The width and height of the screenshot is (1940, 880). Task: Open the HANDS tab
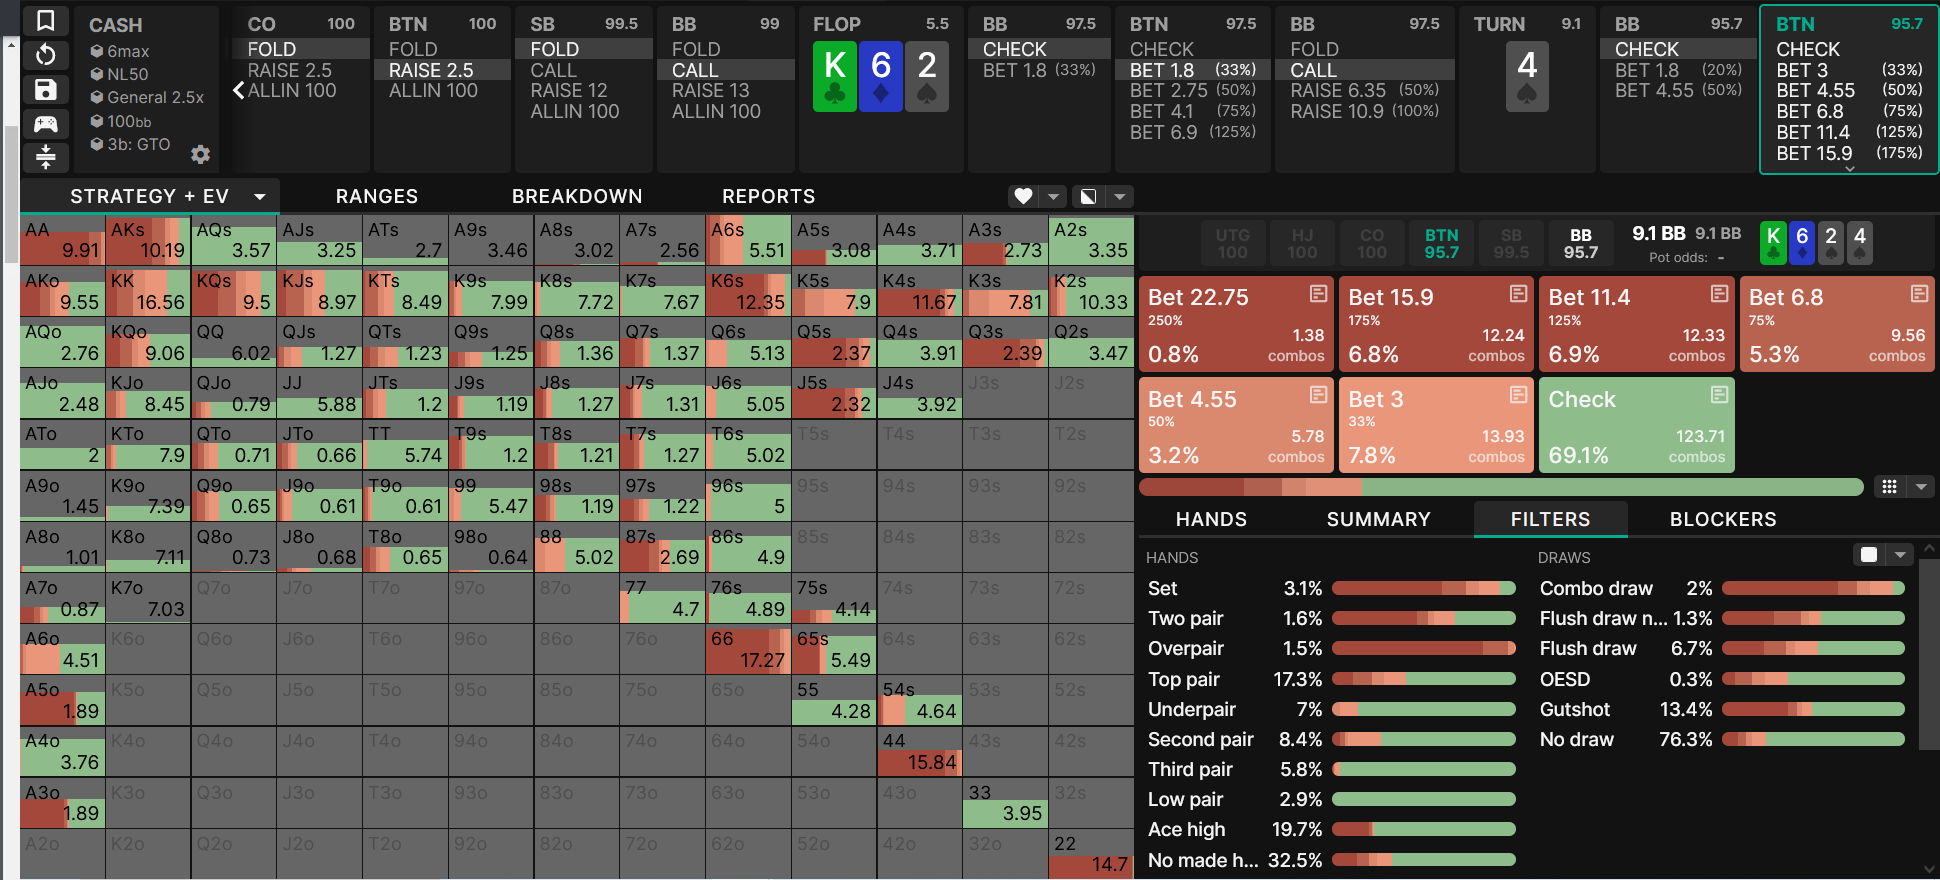[1211, 519]
